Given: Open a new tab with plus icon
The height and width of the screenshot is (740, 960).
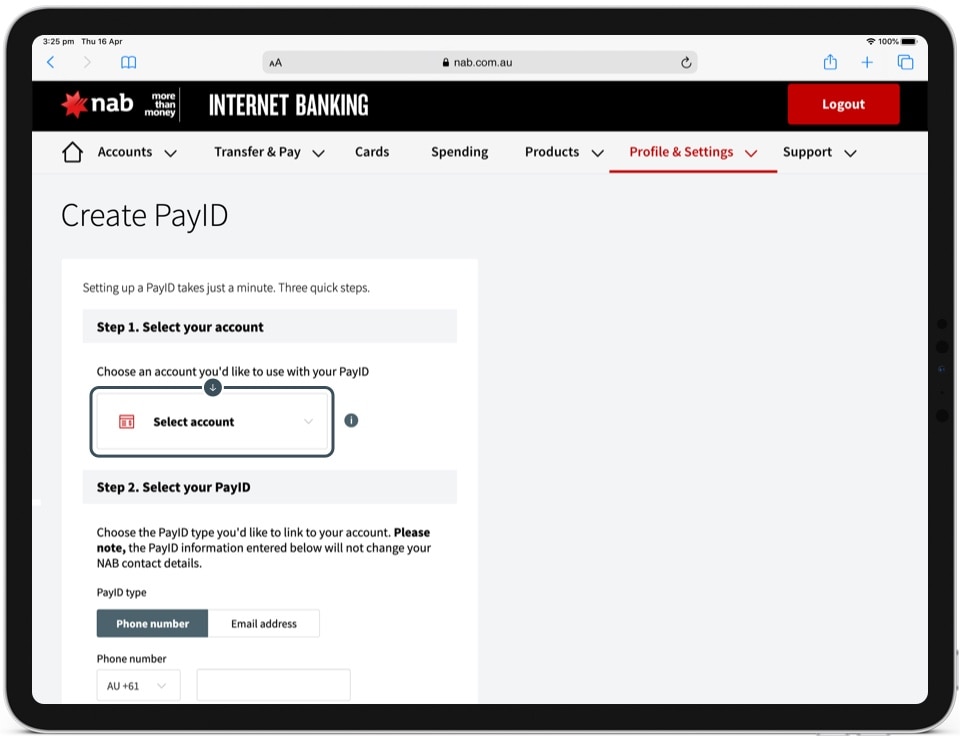Looking at the screenshot, I should pyautogui.click(x=867, y=62).
